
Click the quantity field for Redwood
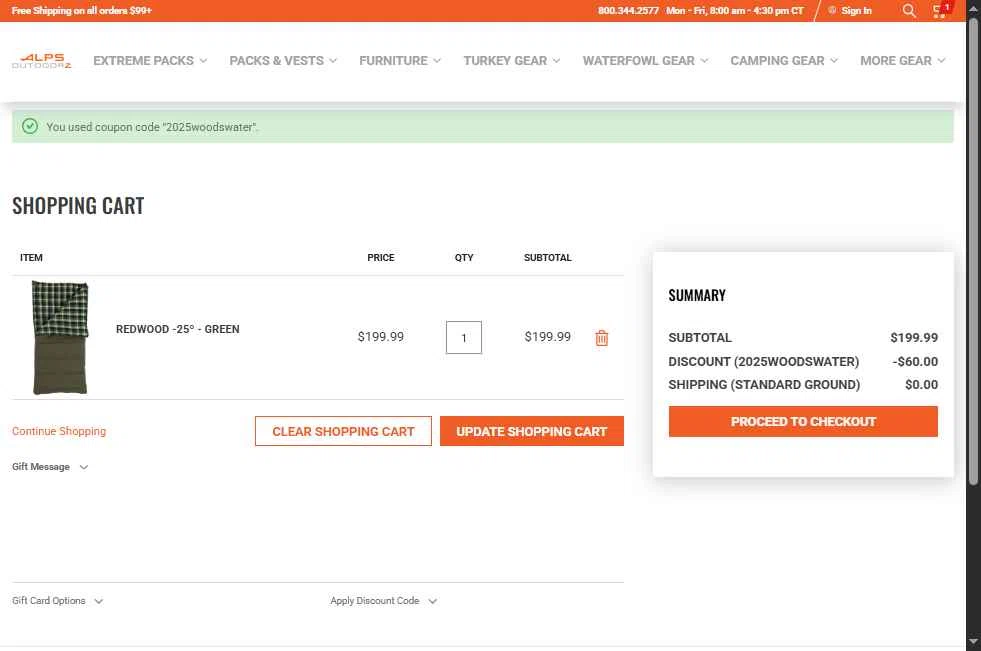point(464,337)
